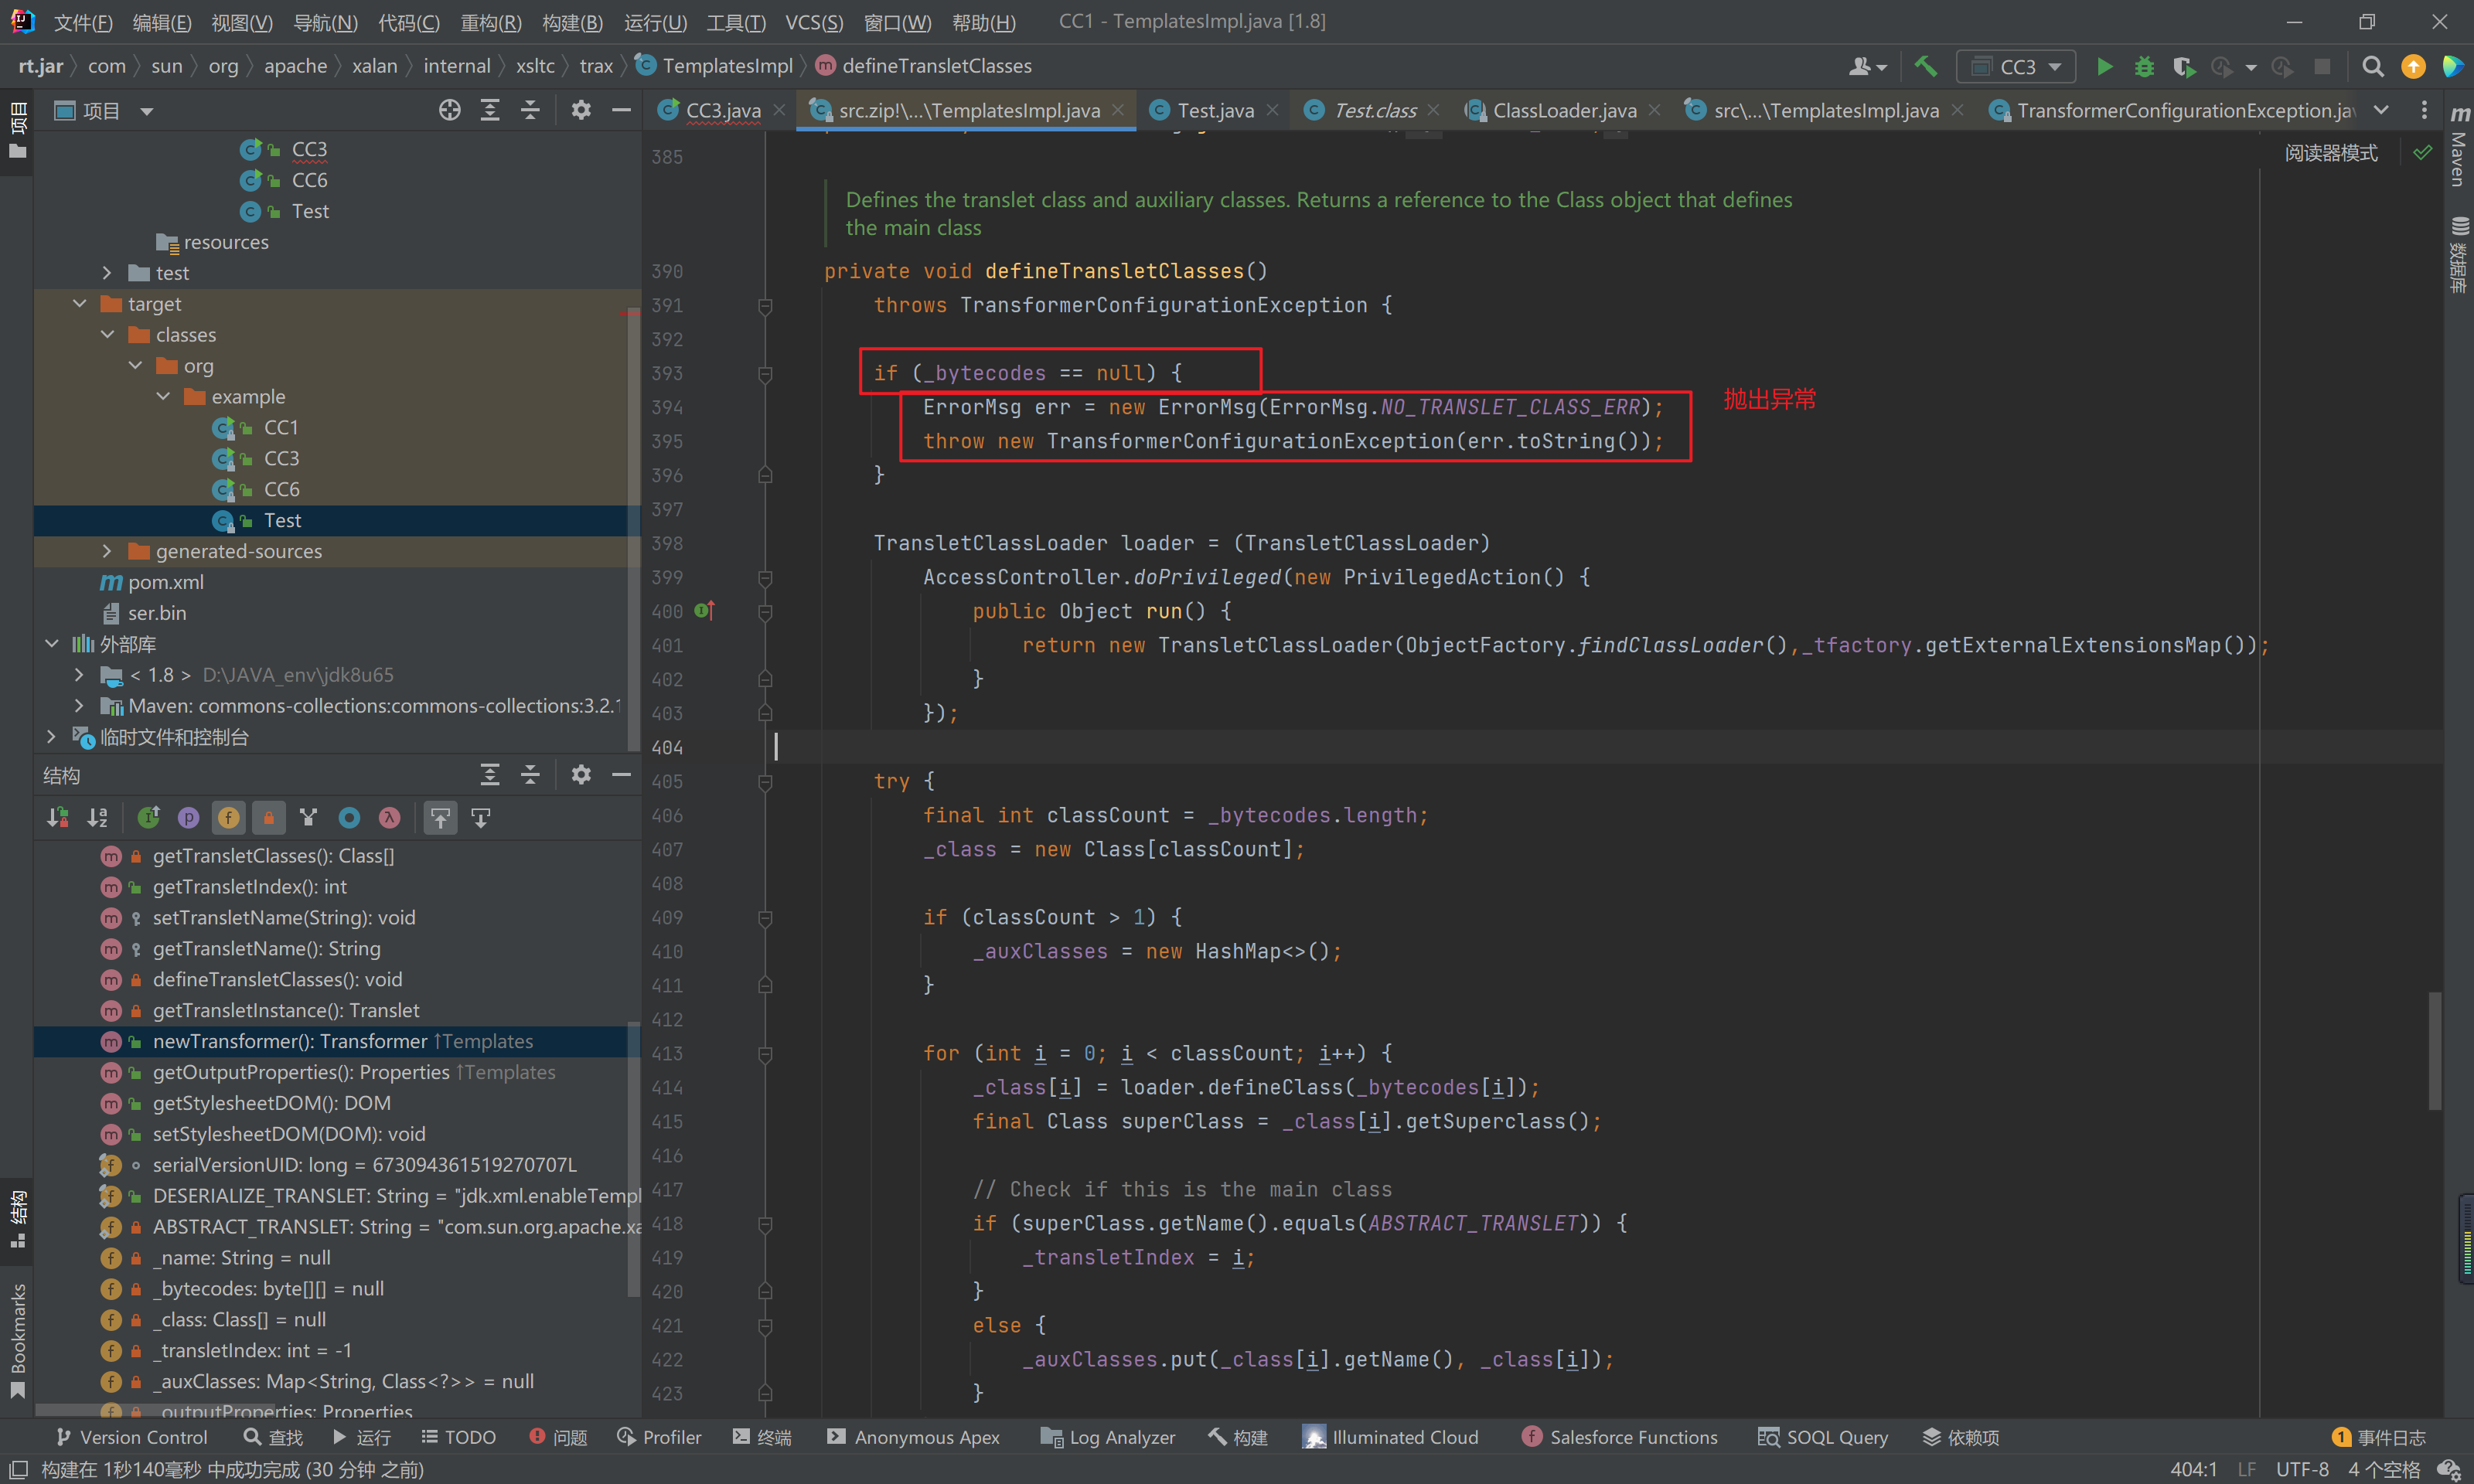
Task: Toggle show fields filter in structure
Action: 228,818
